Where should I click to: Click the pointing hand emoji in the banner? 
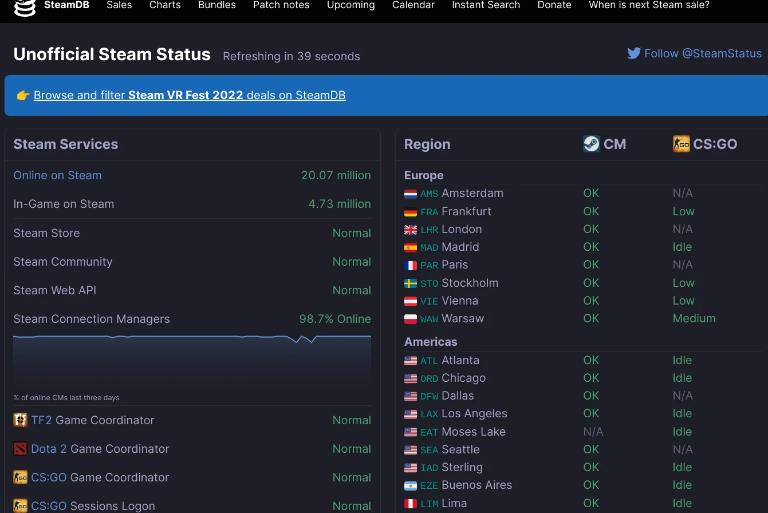point(23,95)
